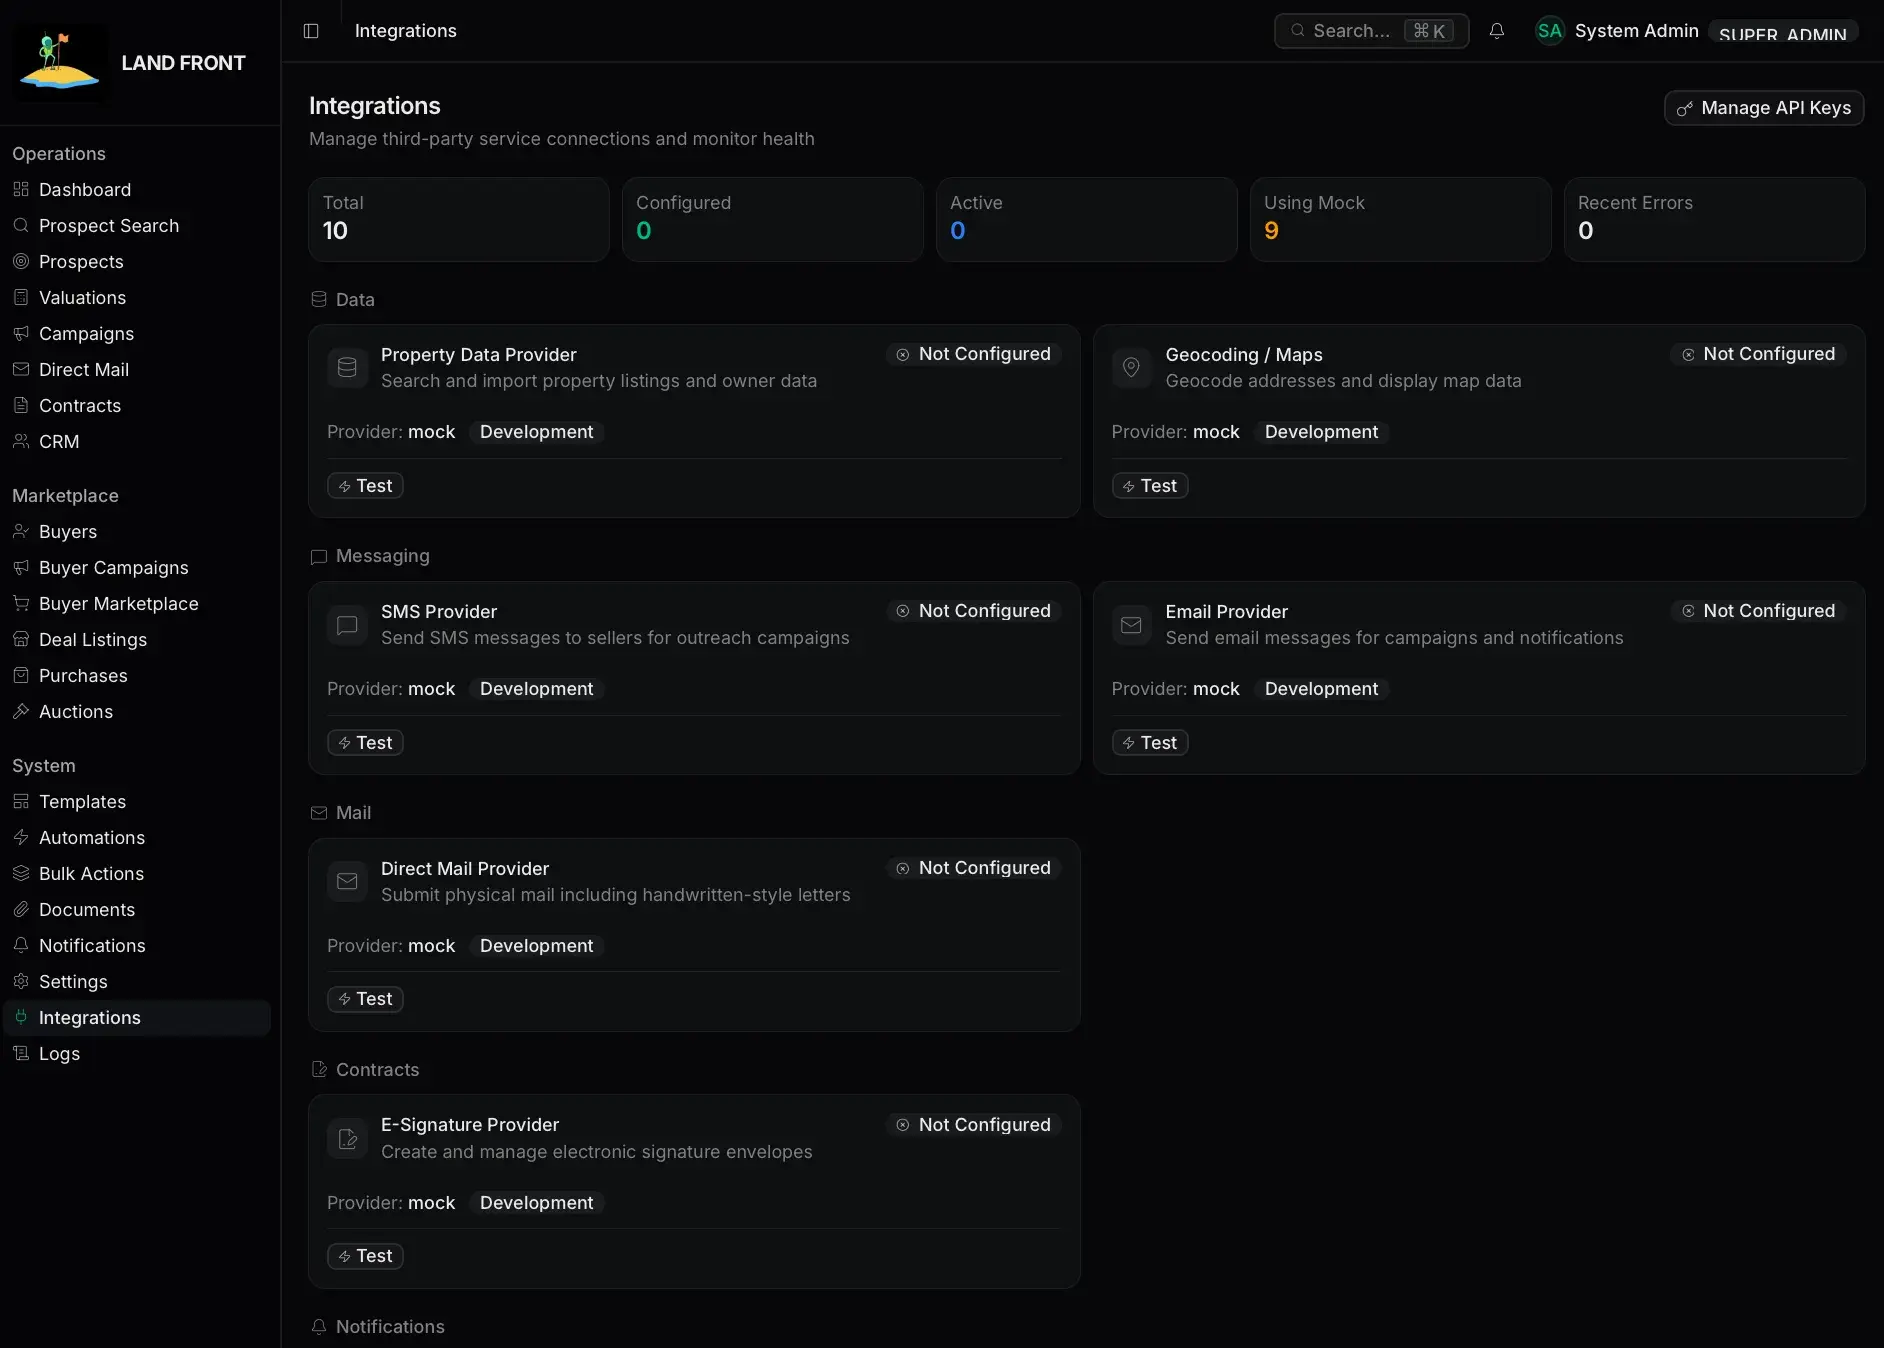Click the SUPER ADMIN role badge
1884x1348 pixels.
pos(1783,31)
